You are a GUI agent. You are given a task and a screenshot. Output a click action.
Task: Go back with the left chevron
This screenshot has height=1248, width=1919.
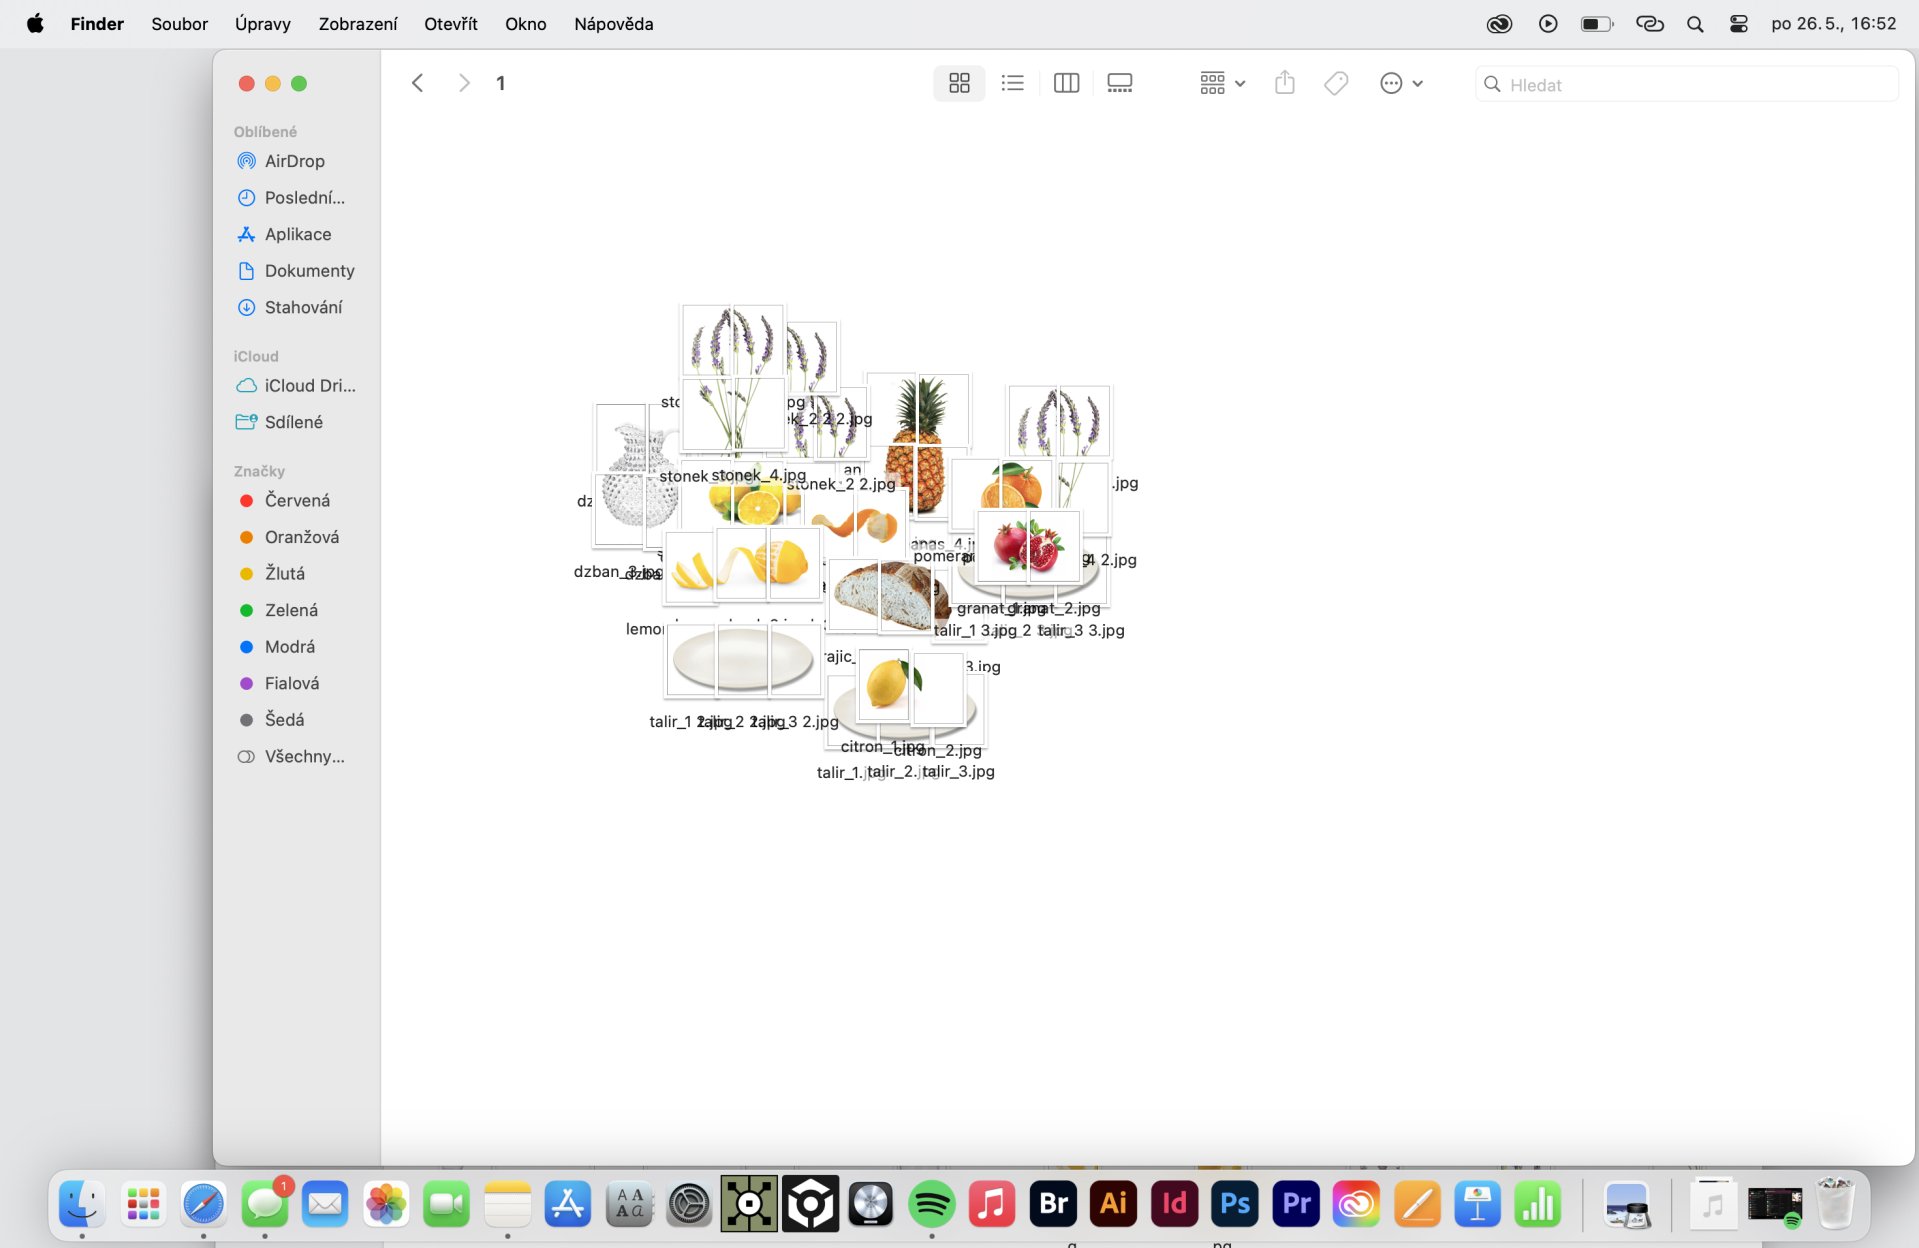pyautogui.click(x=418, y=84)
